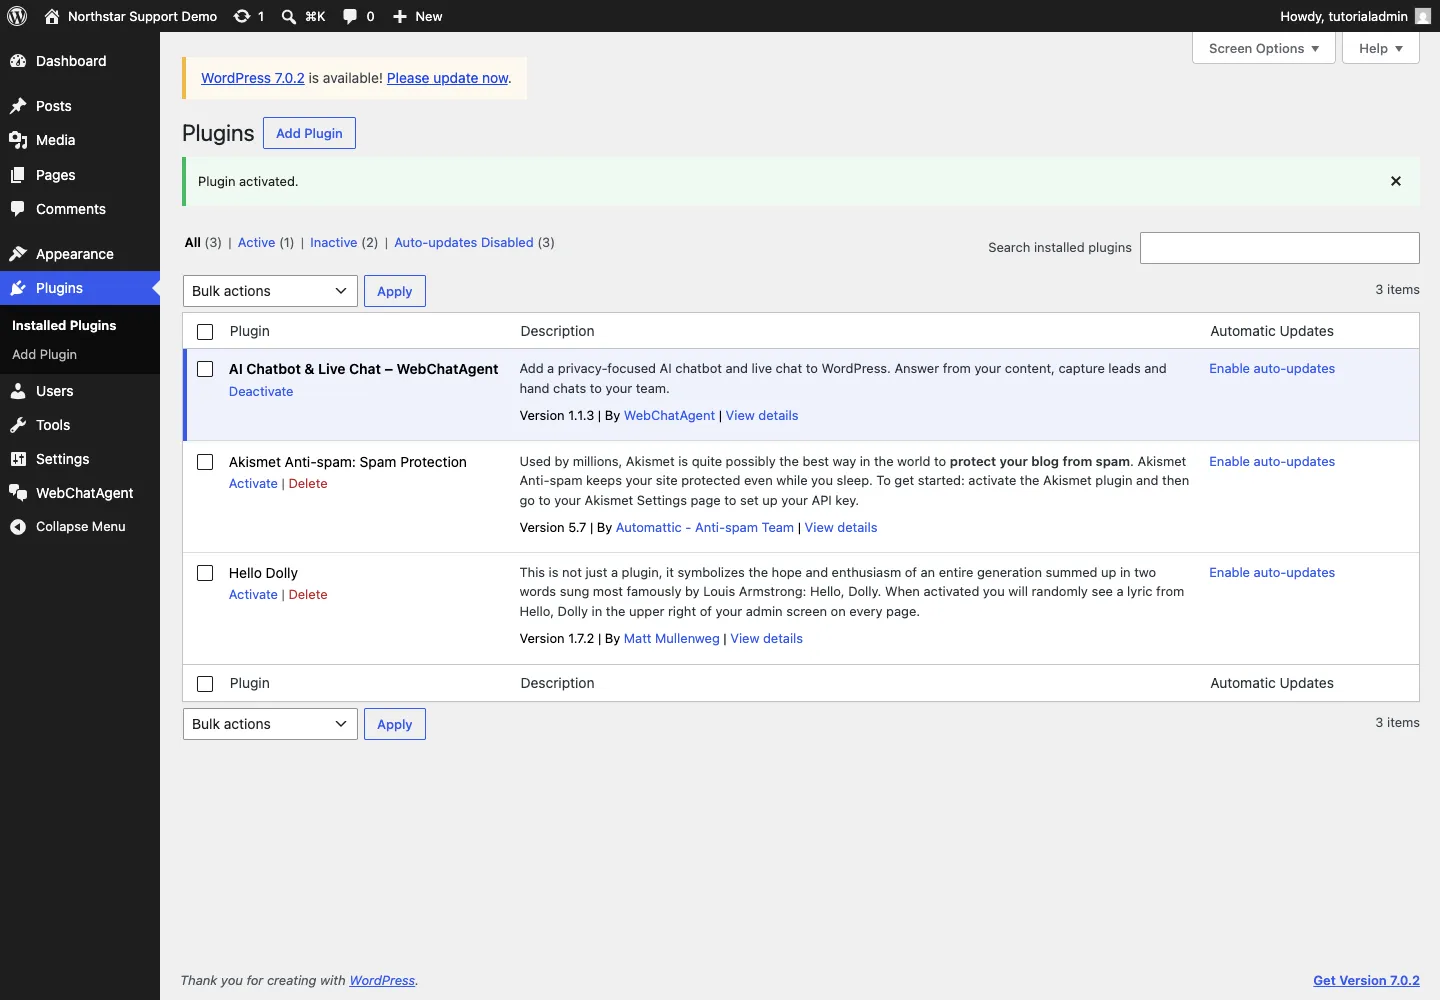
Task: Click the Dashboard gauge icon in sidebar
Action: (x=18, y=61)
